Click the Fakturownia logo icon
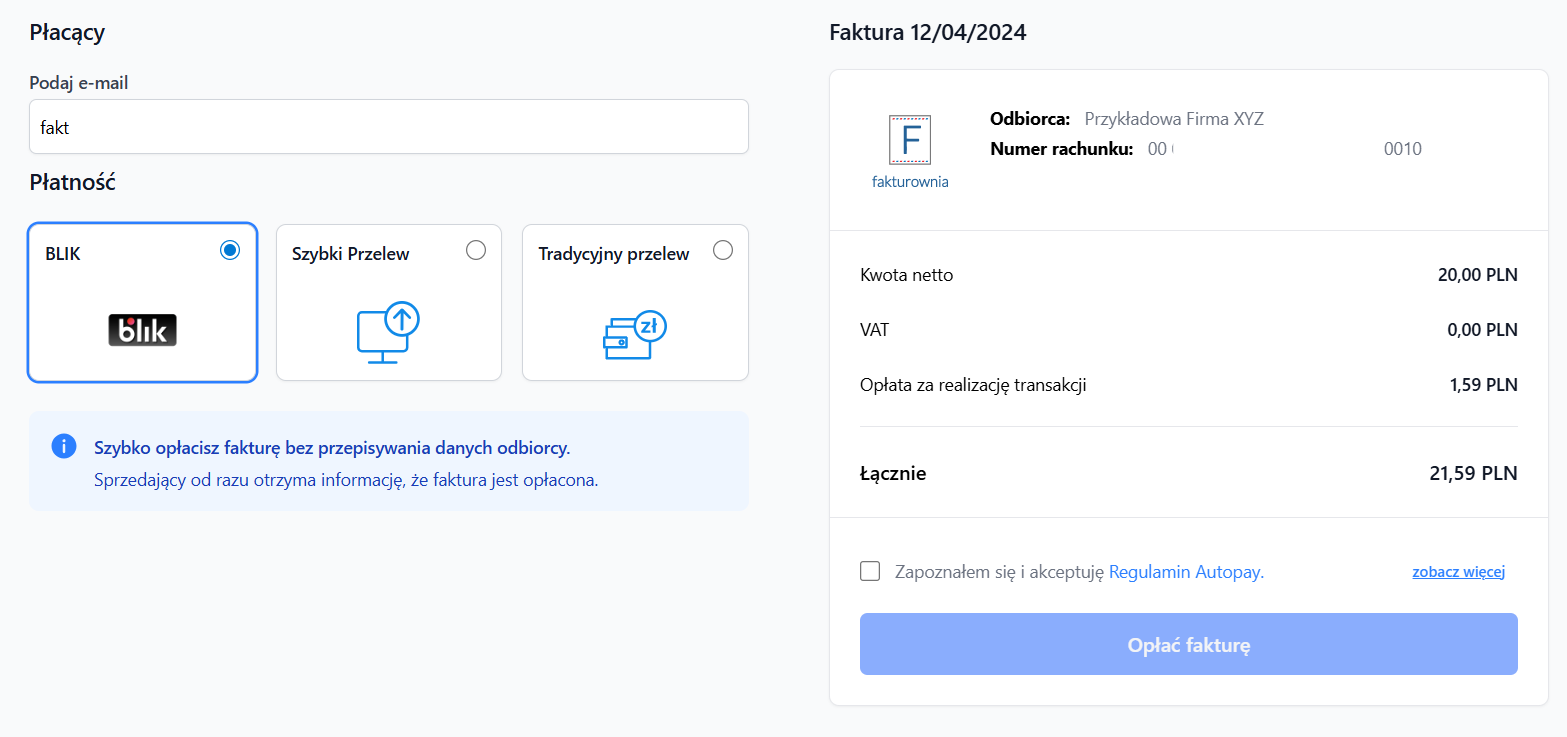The width and height of the screenshot is (1567, 737). (x=910, y=140)
